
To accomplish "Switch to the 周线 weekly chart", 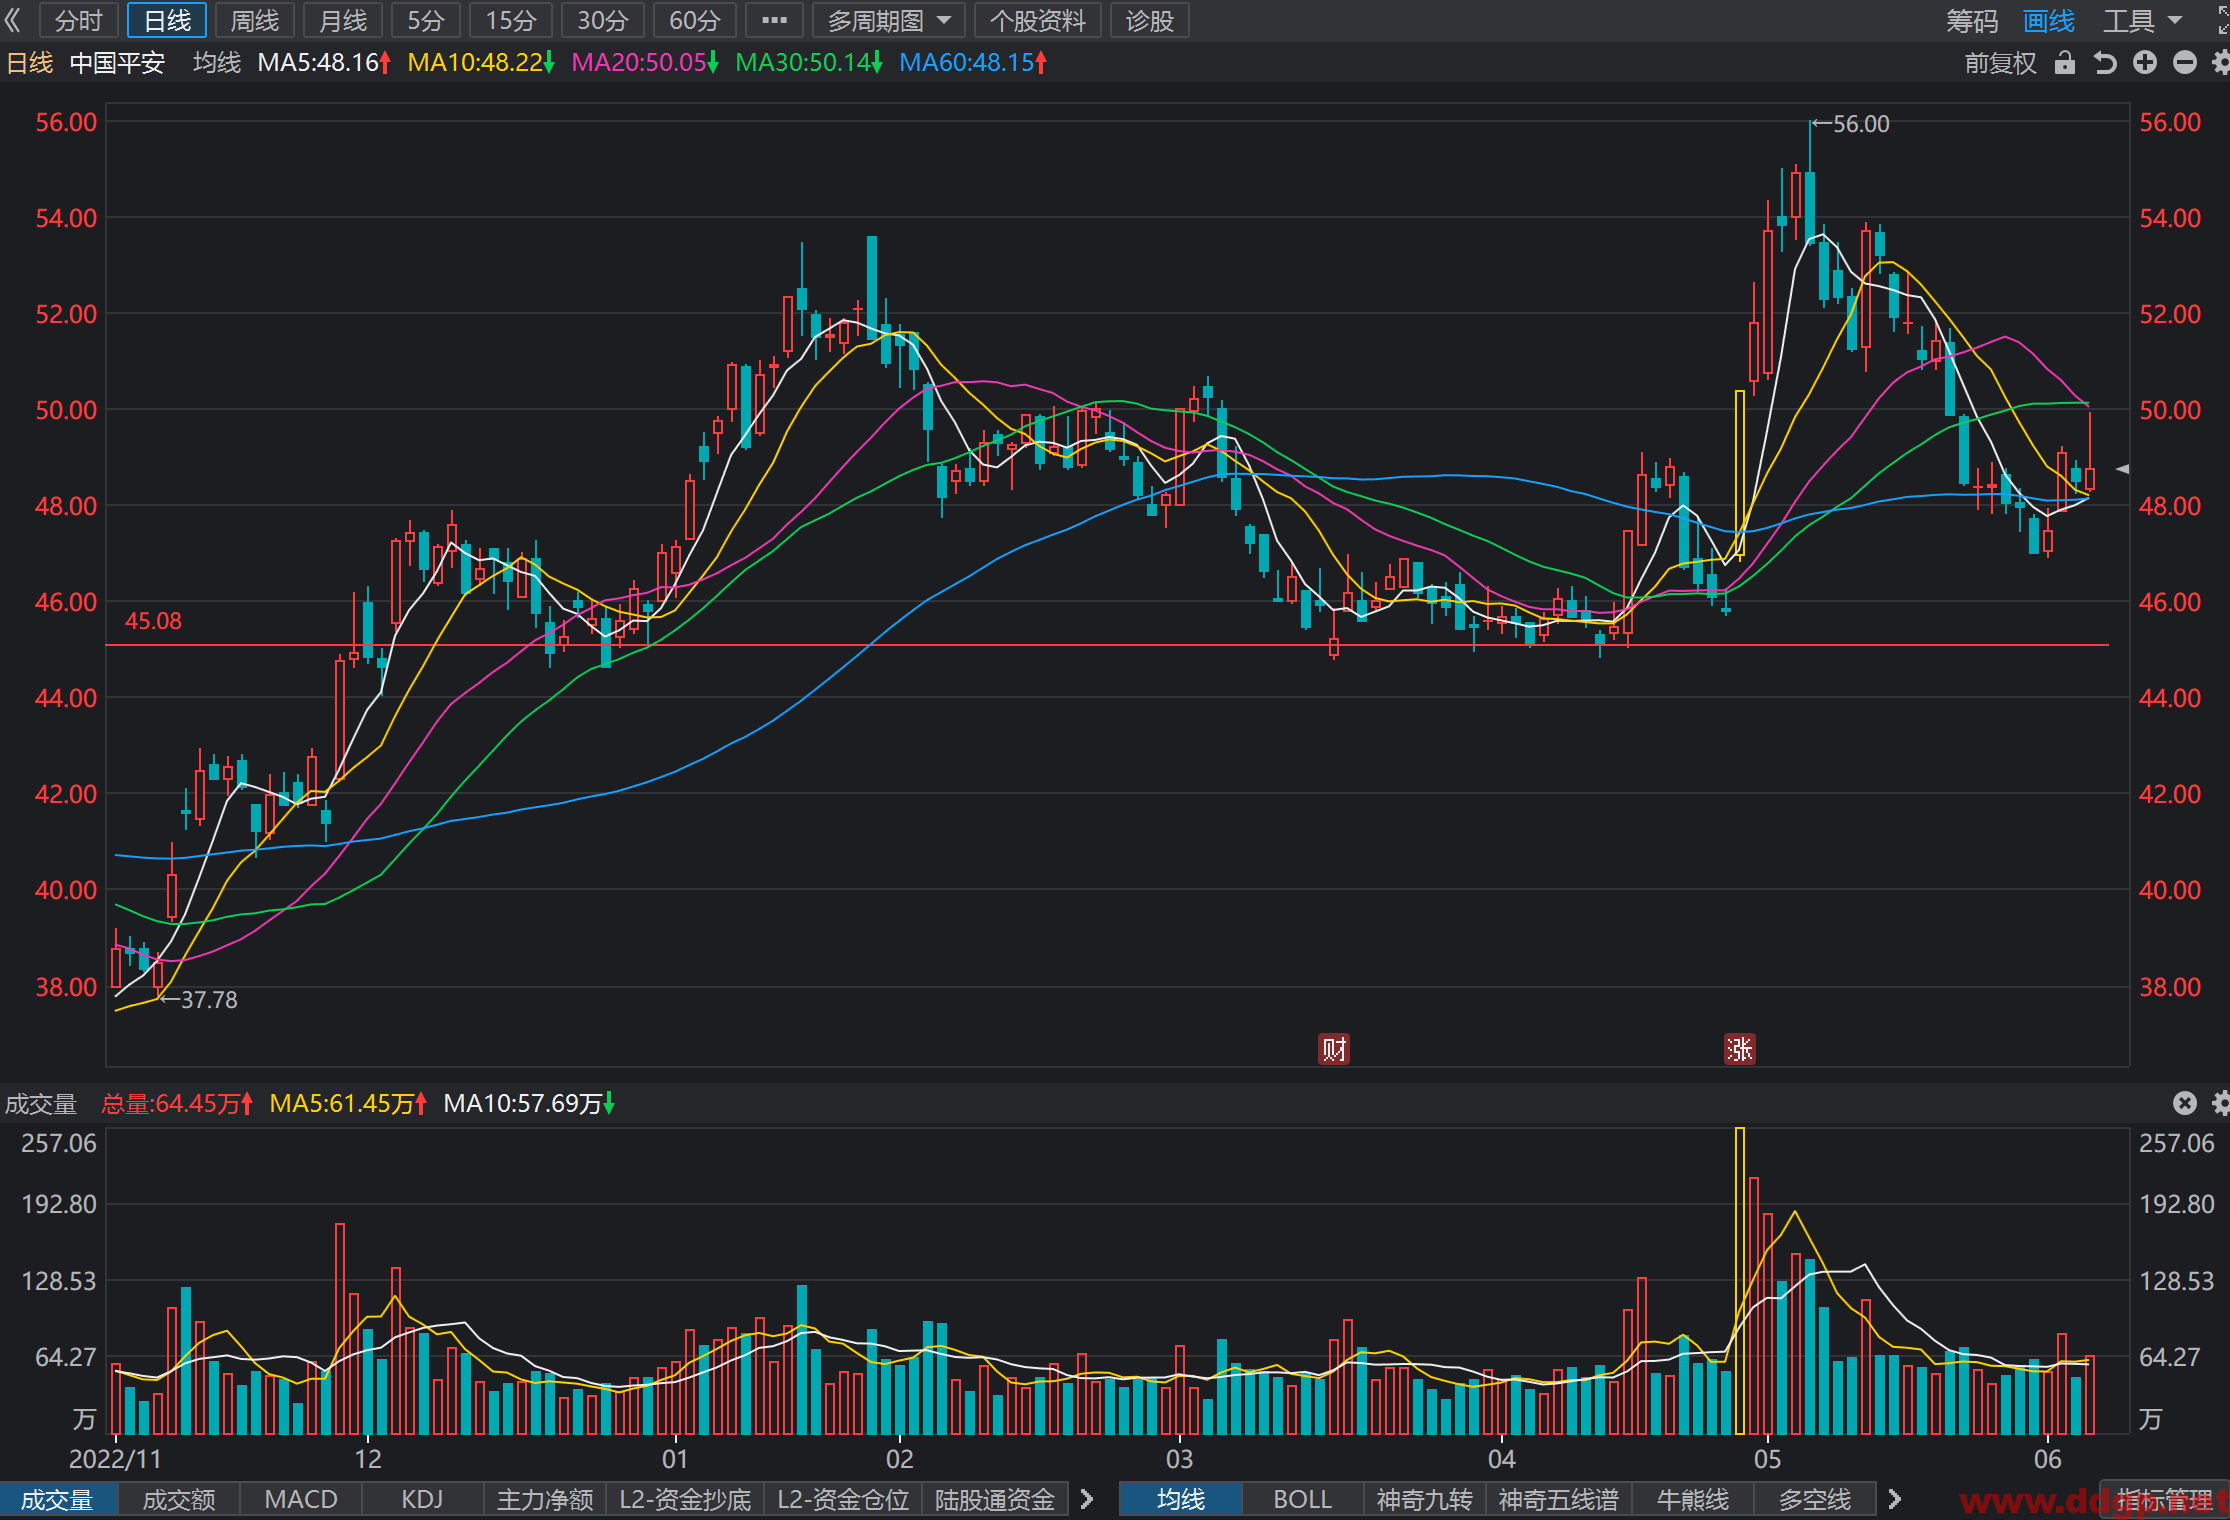I will pos(255,20).
